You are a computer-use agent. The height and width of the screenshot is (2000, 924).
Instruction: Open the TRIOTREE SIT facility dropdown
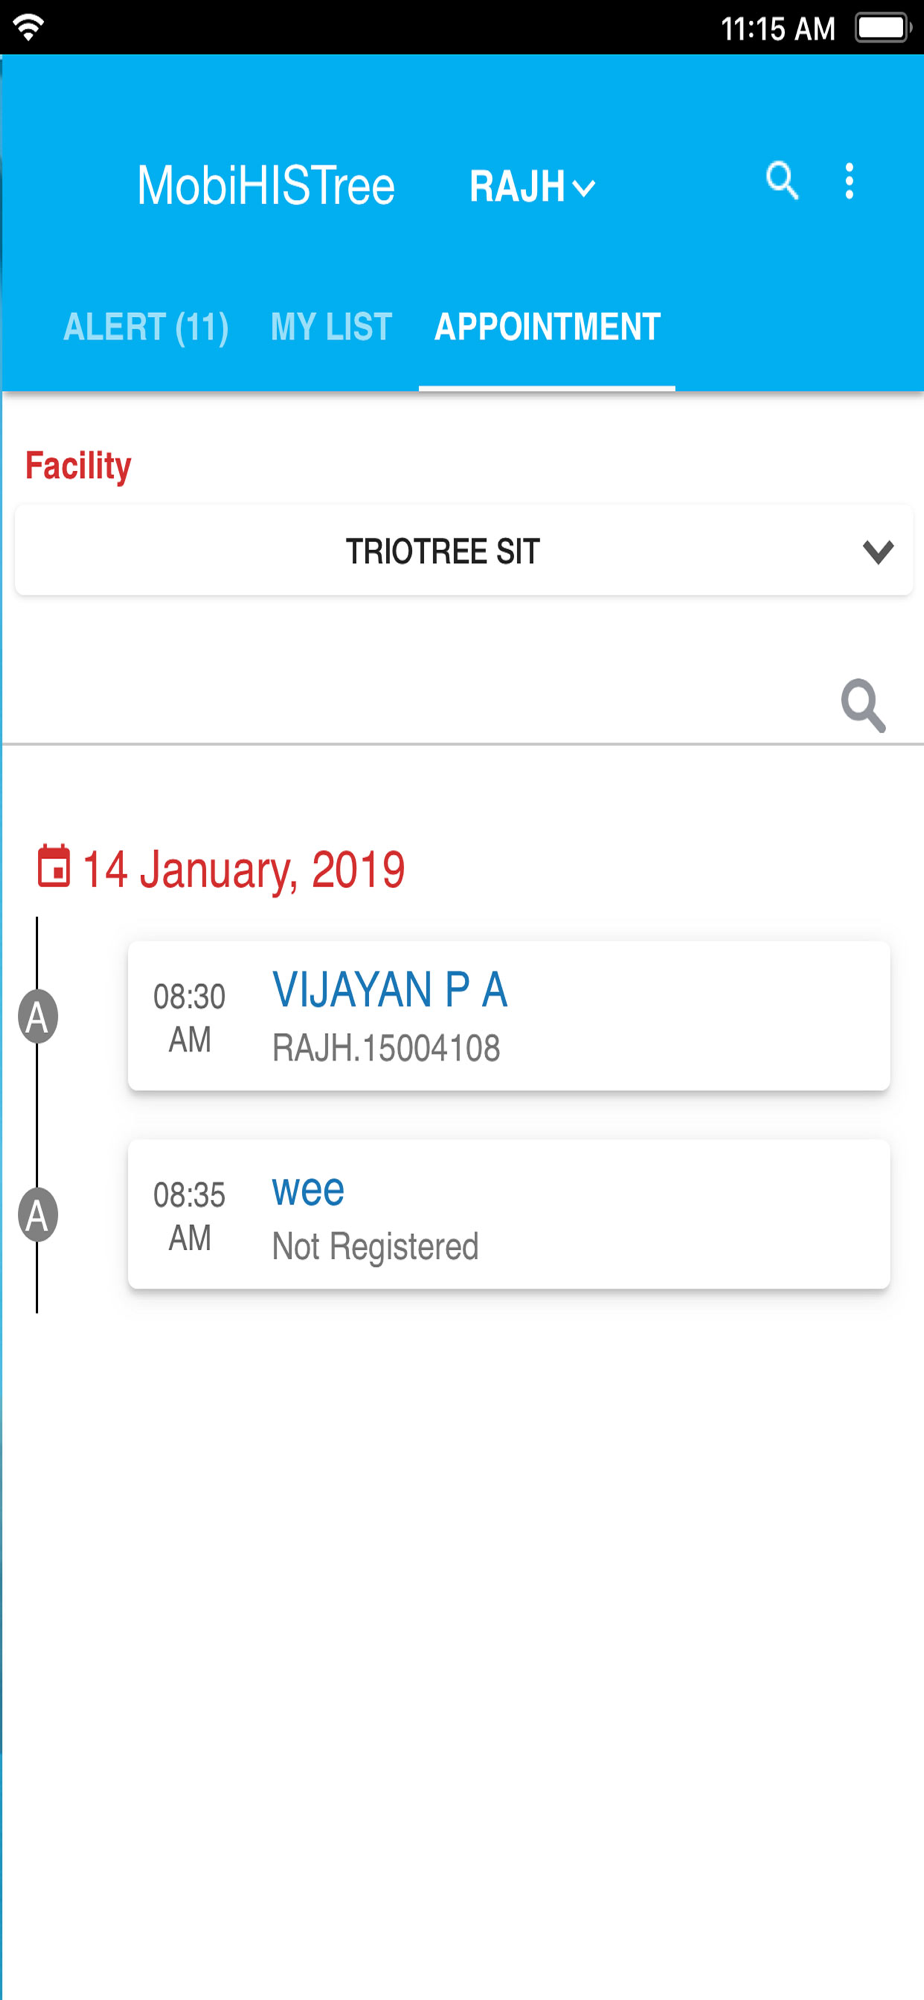pyautogui.click(x=463, y=551)
